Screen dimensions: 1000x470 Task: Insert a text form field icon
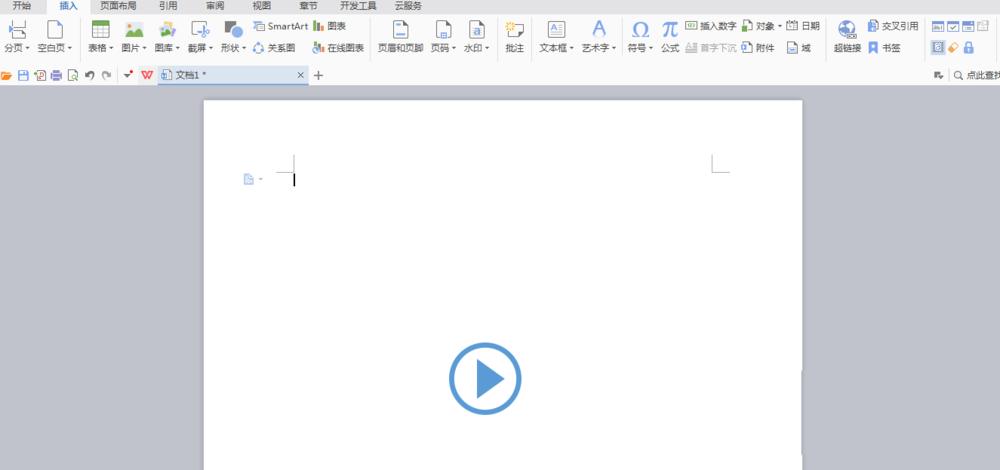click(x=938, y=26)
